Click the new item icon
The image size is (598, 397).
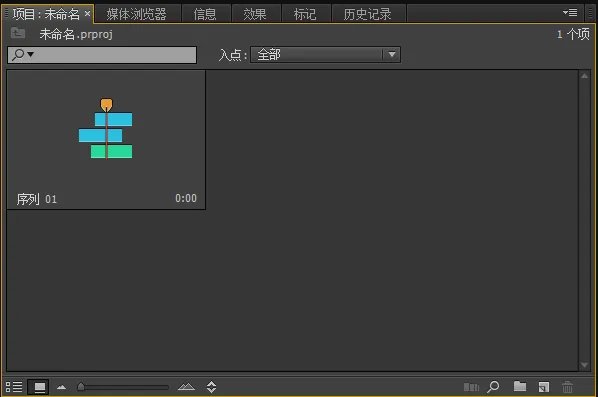544,387
